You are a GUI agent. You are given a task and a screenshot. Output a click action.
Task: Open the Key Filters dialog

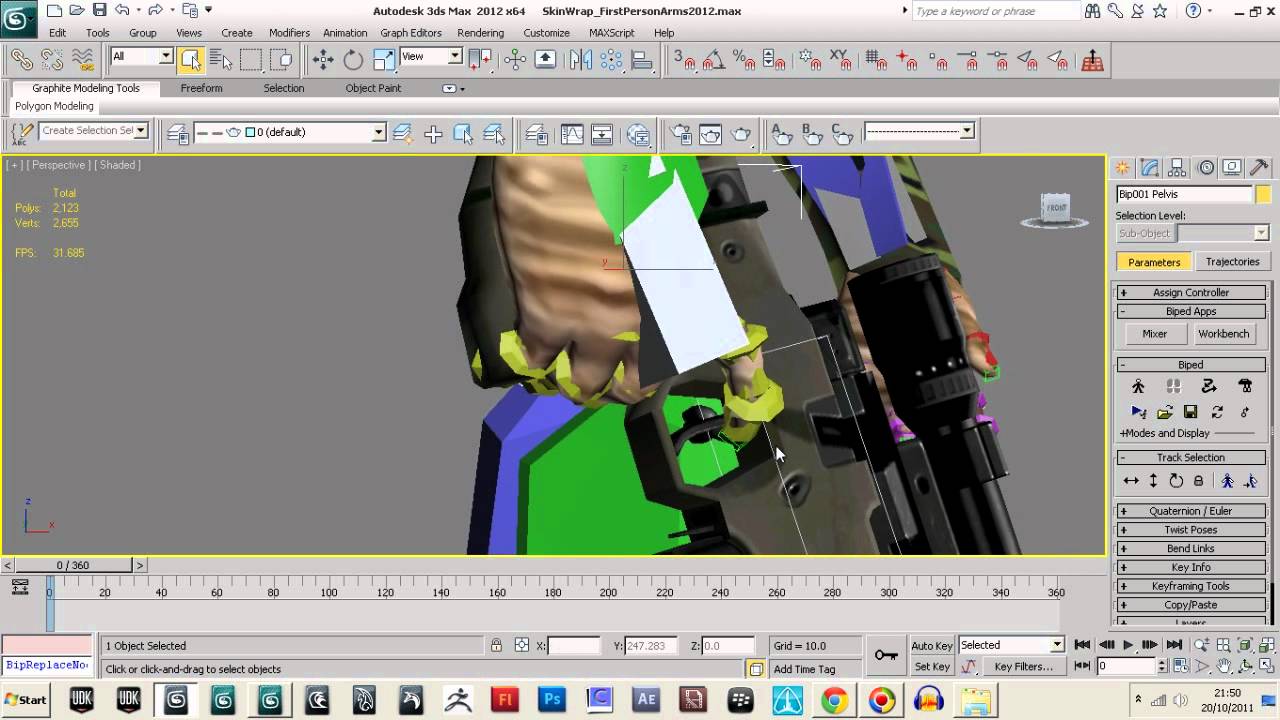(1023, 667)
